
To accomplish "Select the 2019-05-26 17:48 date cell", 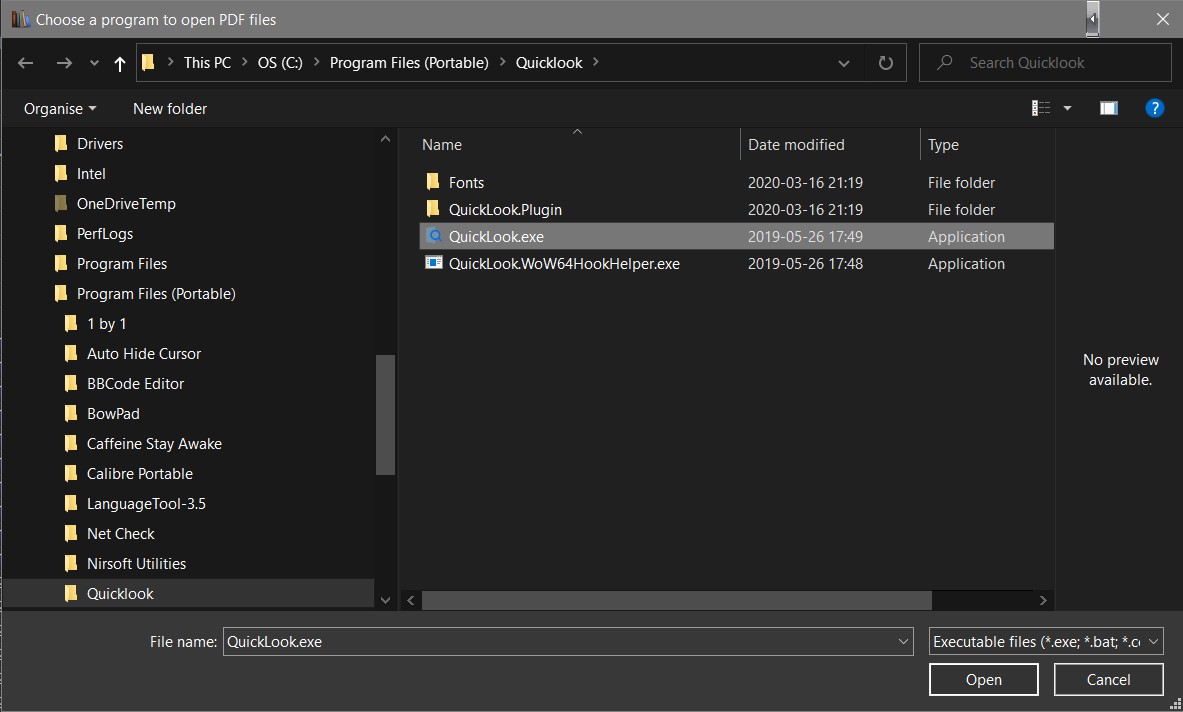I will 805,264.
